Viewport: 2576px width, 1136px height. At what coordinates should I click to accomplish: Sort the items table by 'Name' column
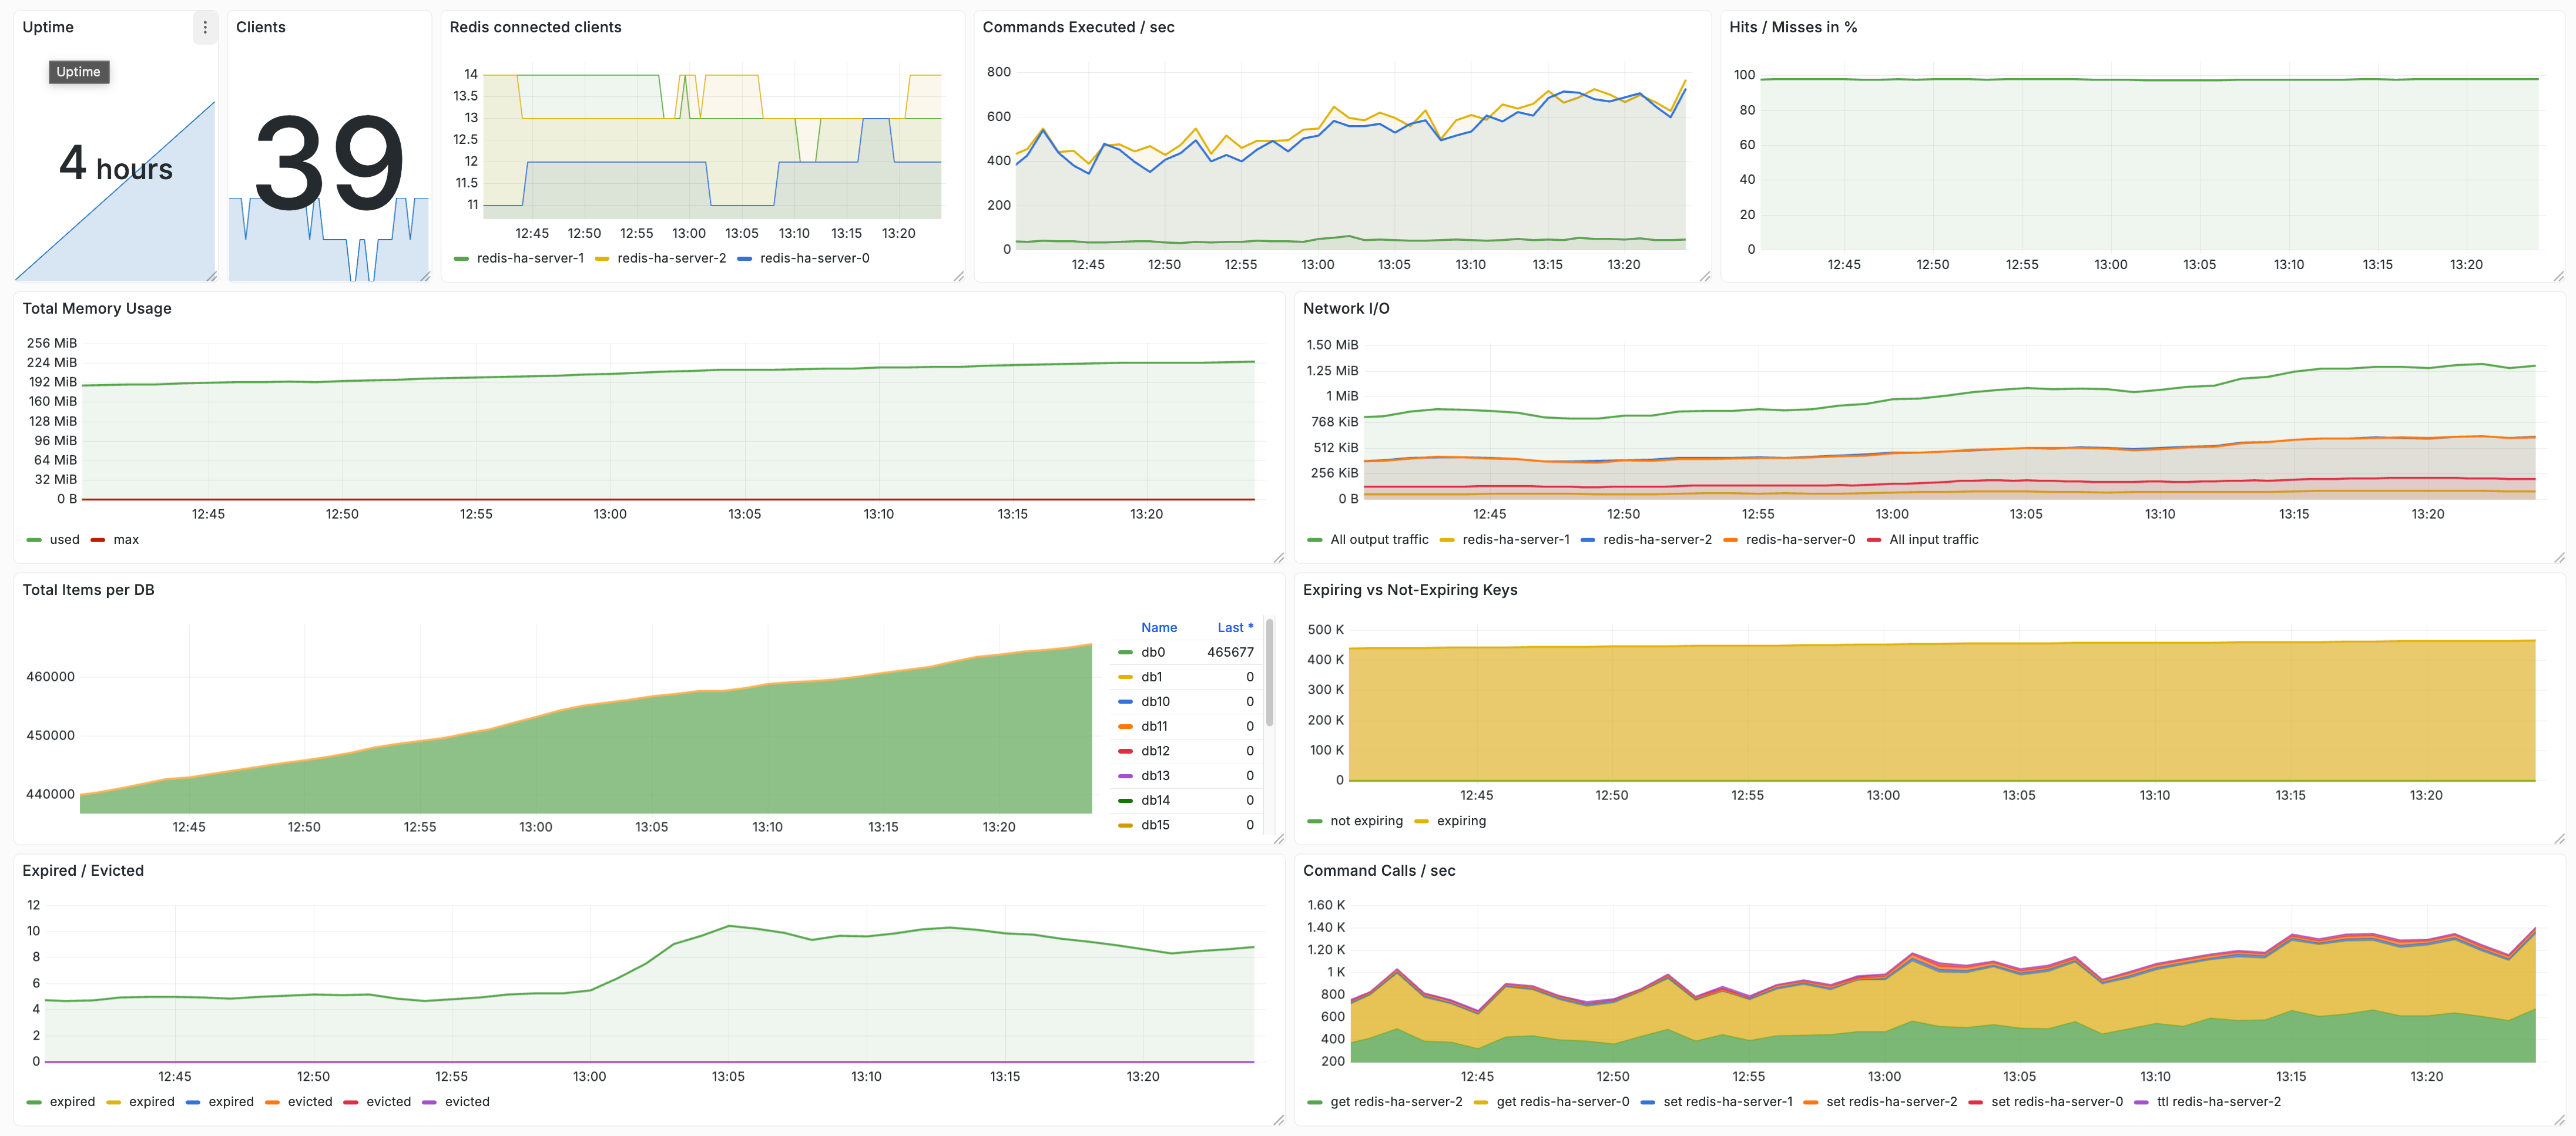pyautogui.click(x=1159, y=627)
